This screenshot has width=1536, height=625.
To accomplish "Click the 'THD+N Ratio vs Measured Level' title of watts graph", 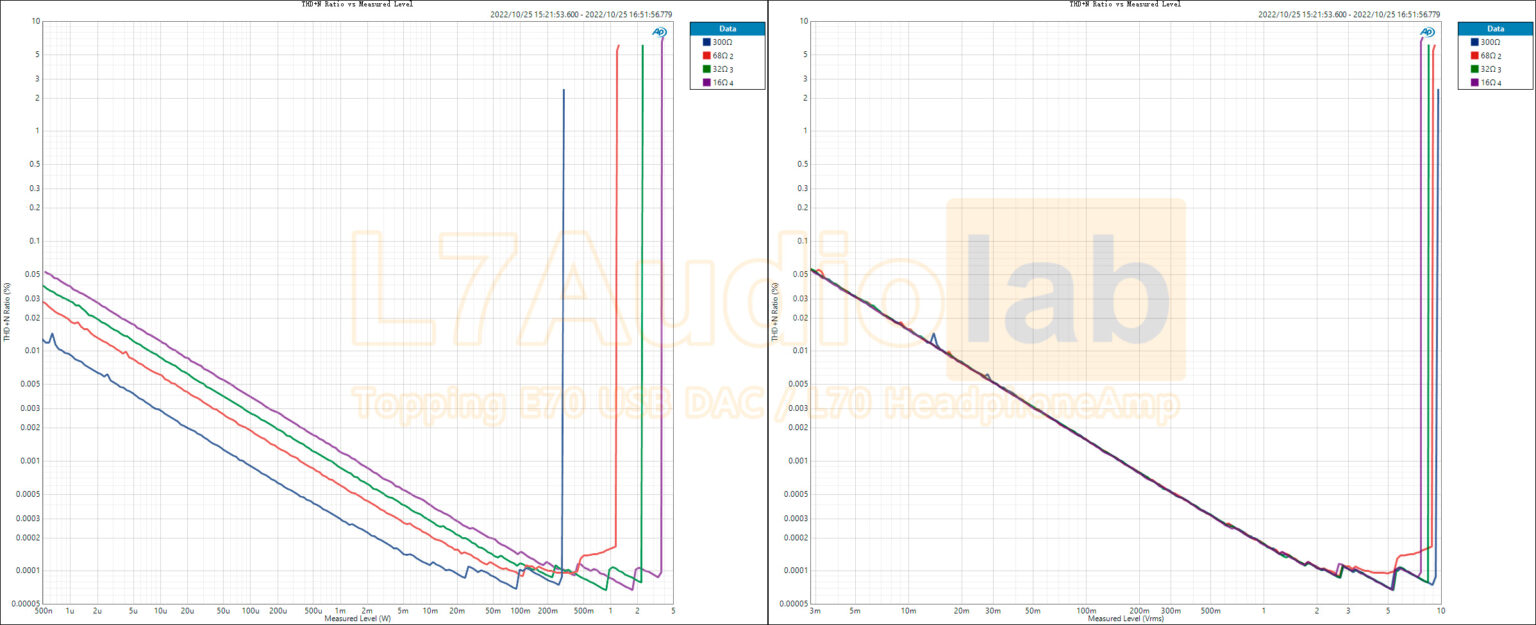I will pos(357,4).
